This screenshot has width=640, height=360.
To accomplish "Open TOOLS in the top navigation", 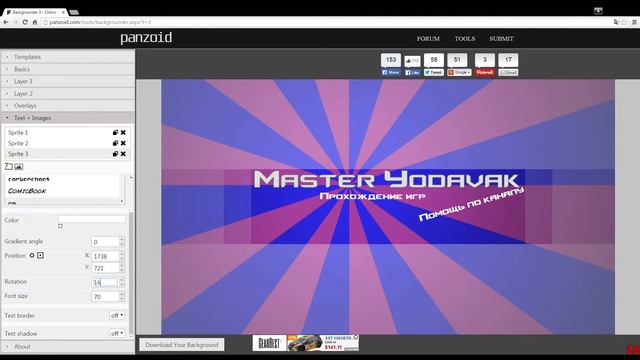I will (465, 38).
